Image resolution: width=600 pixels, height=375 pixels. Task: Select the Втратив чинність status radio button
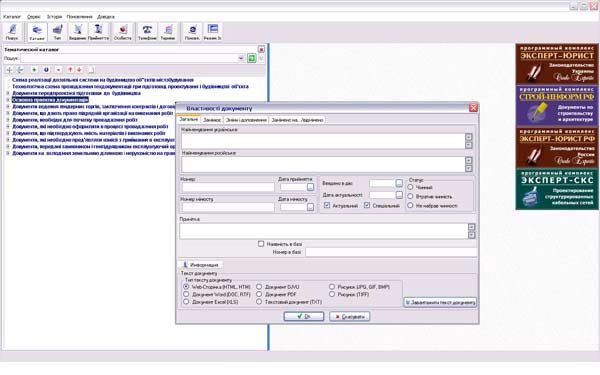pyautogui.click(x=411, y=196)
